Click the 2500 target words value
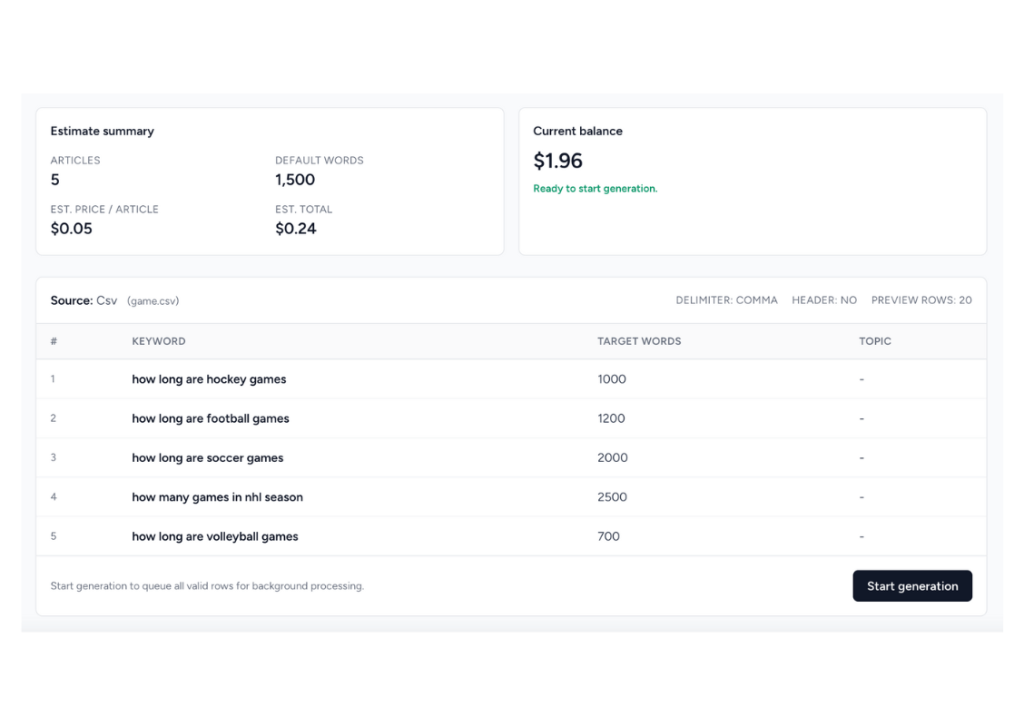Image resolution: width=1024 pixels, height=726 pixels. pyautogui.click(x=612, y=497)
